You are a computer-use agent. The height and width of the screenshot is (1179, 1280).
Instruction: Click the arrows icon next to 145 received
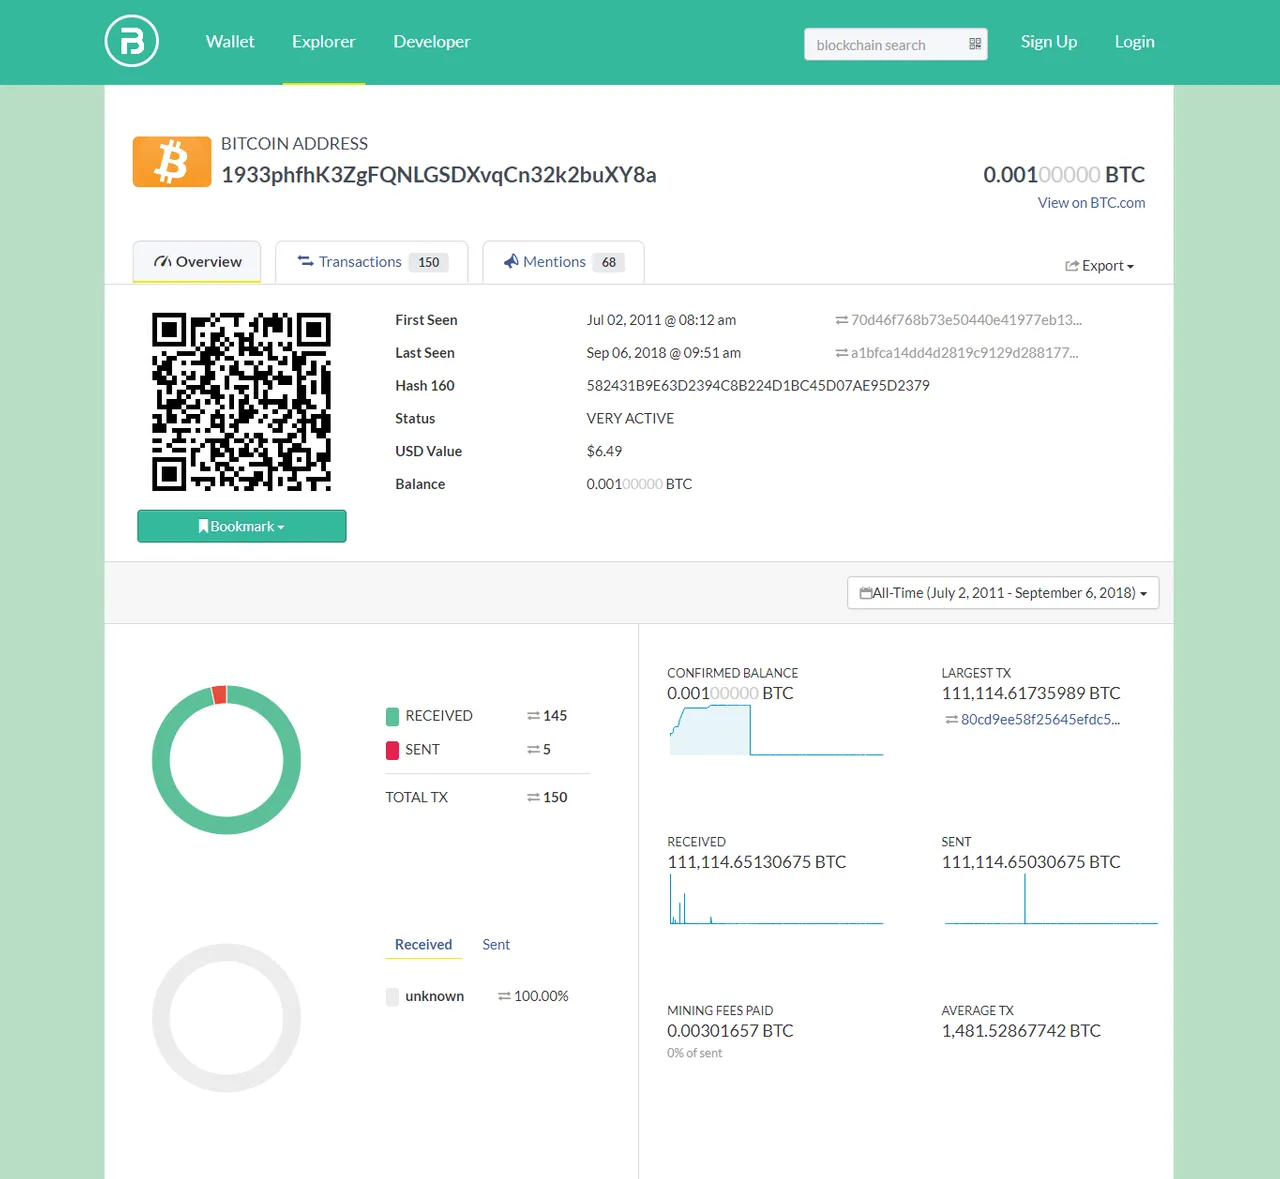click(x=534, y=716)
